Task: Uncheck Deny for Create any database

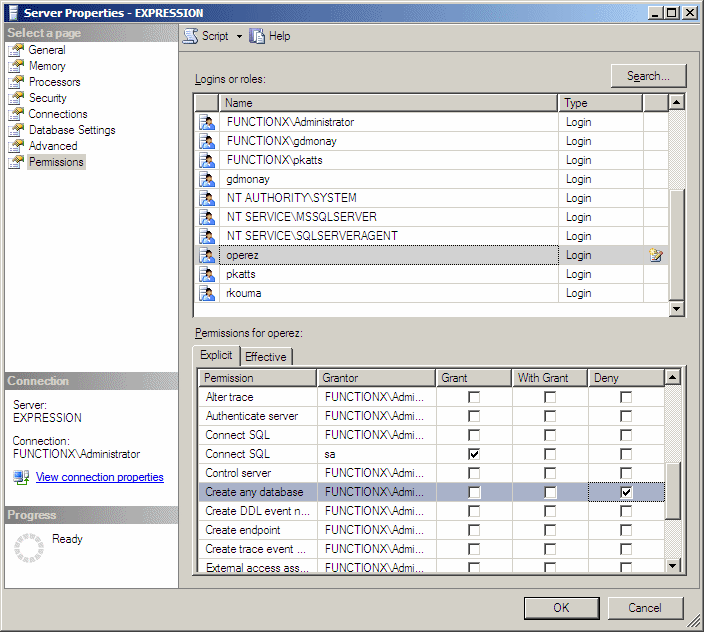Action: click(x=626, y=492)
